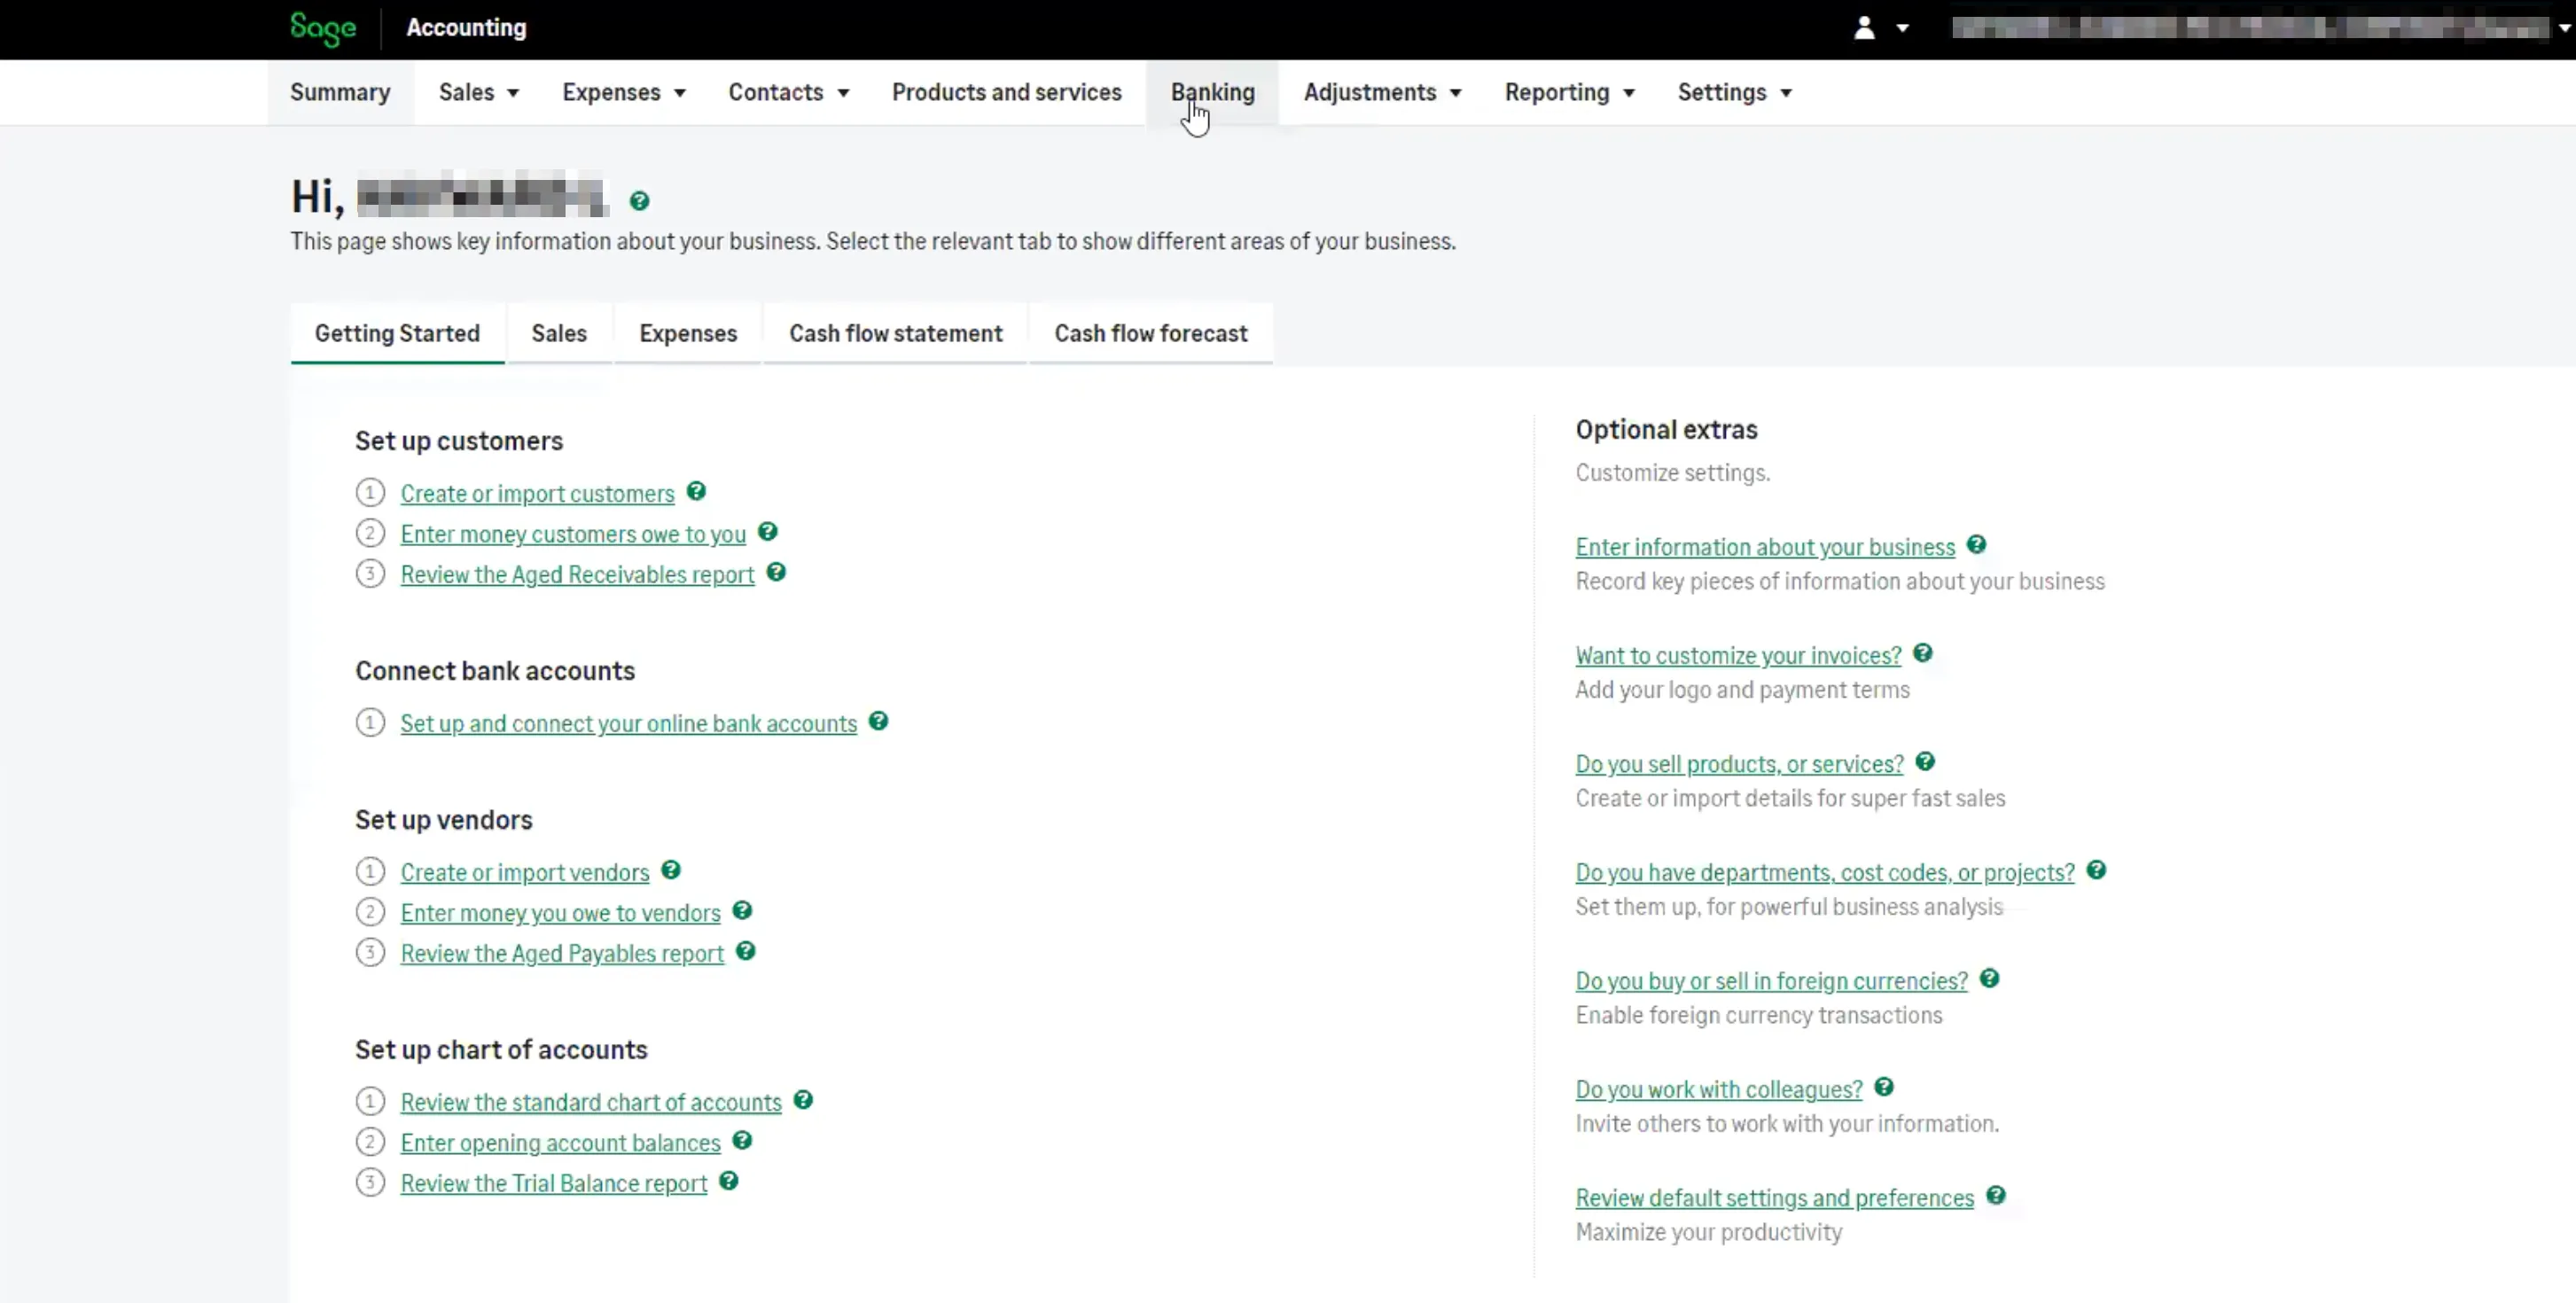Open Create or import vendors link
The width and height of the screenshot is (2576, 1303).
click(x=525, y=873)
